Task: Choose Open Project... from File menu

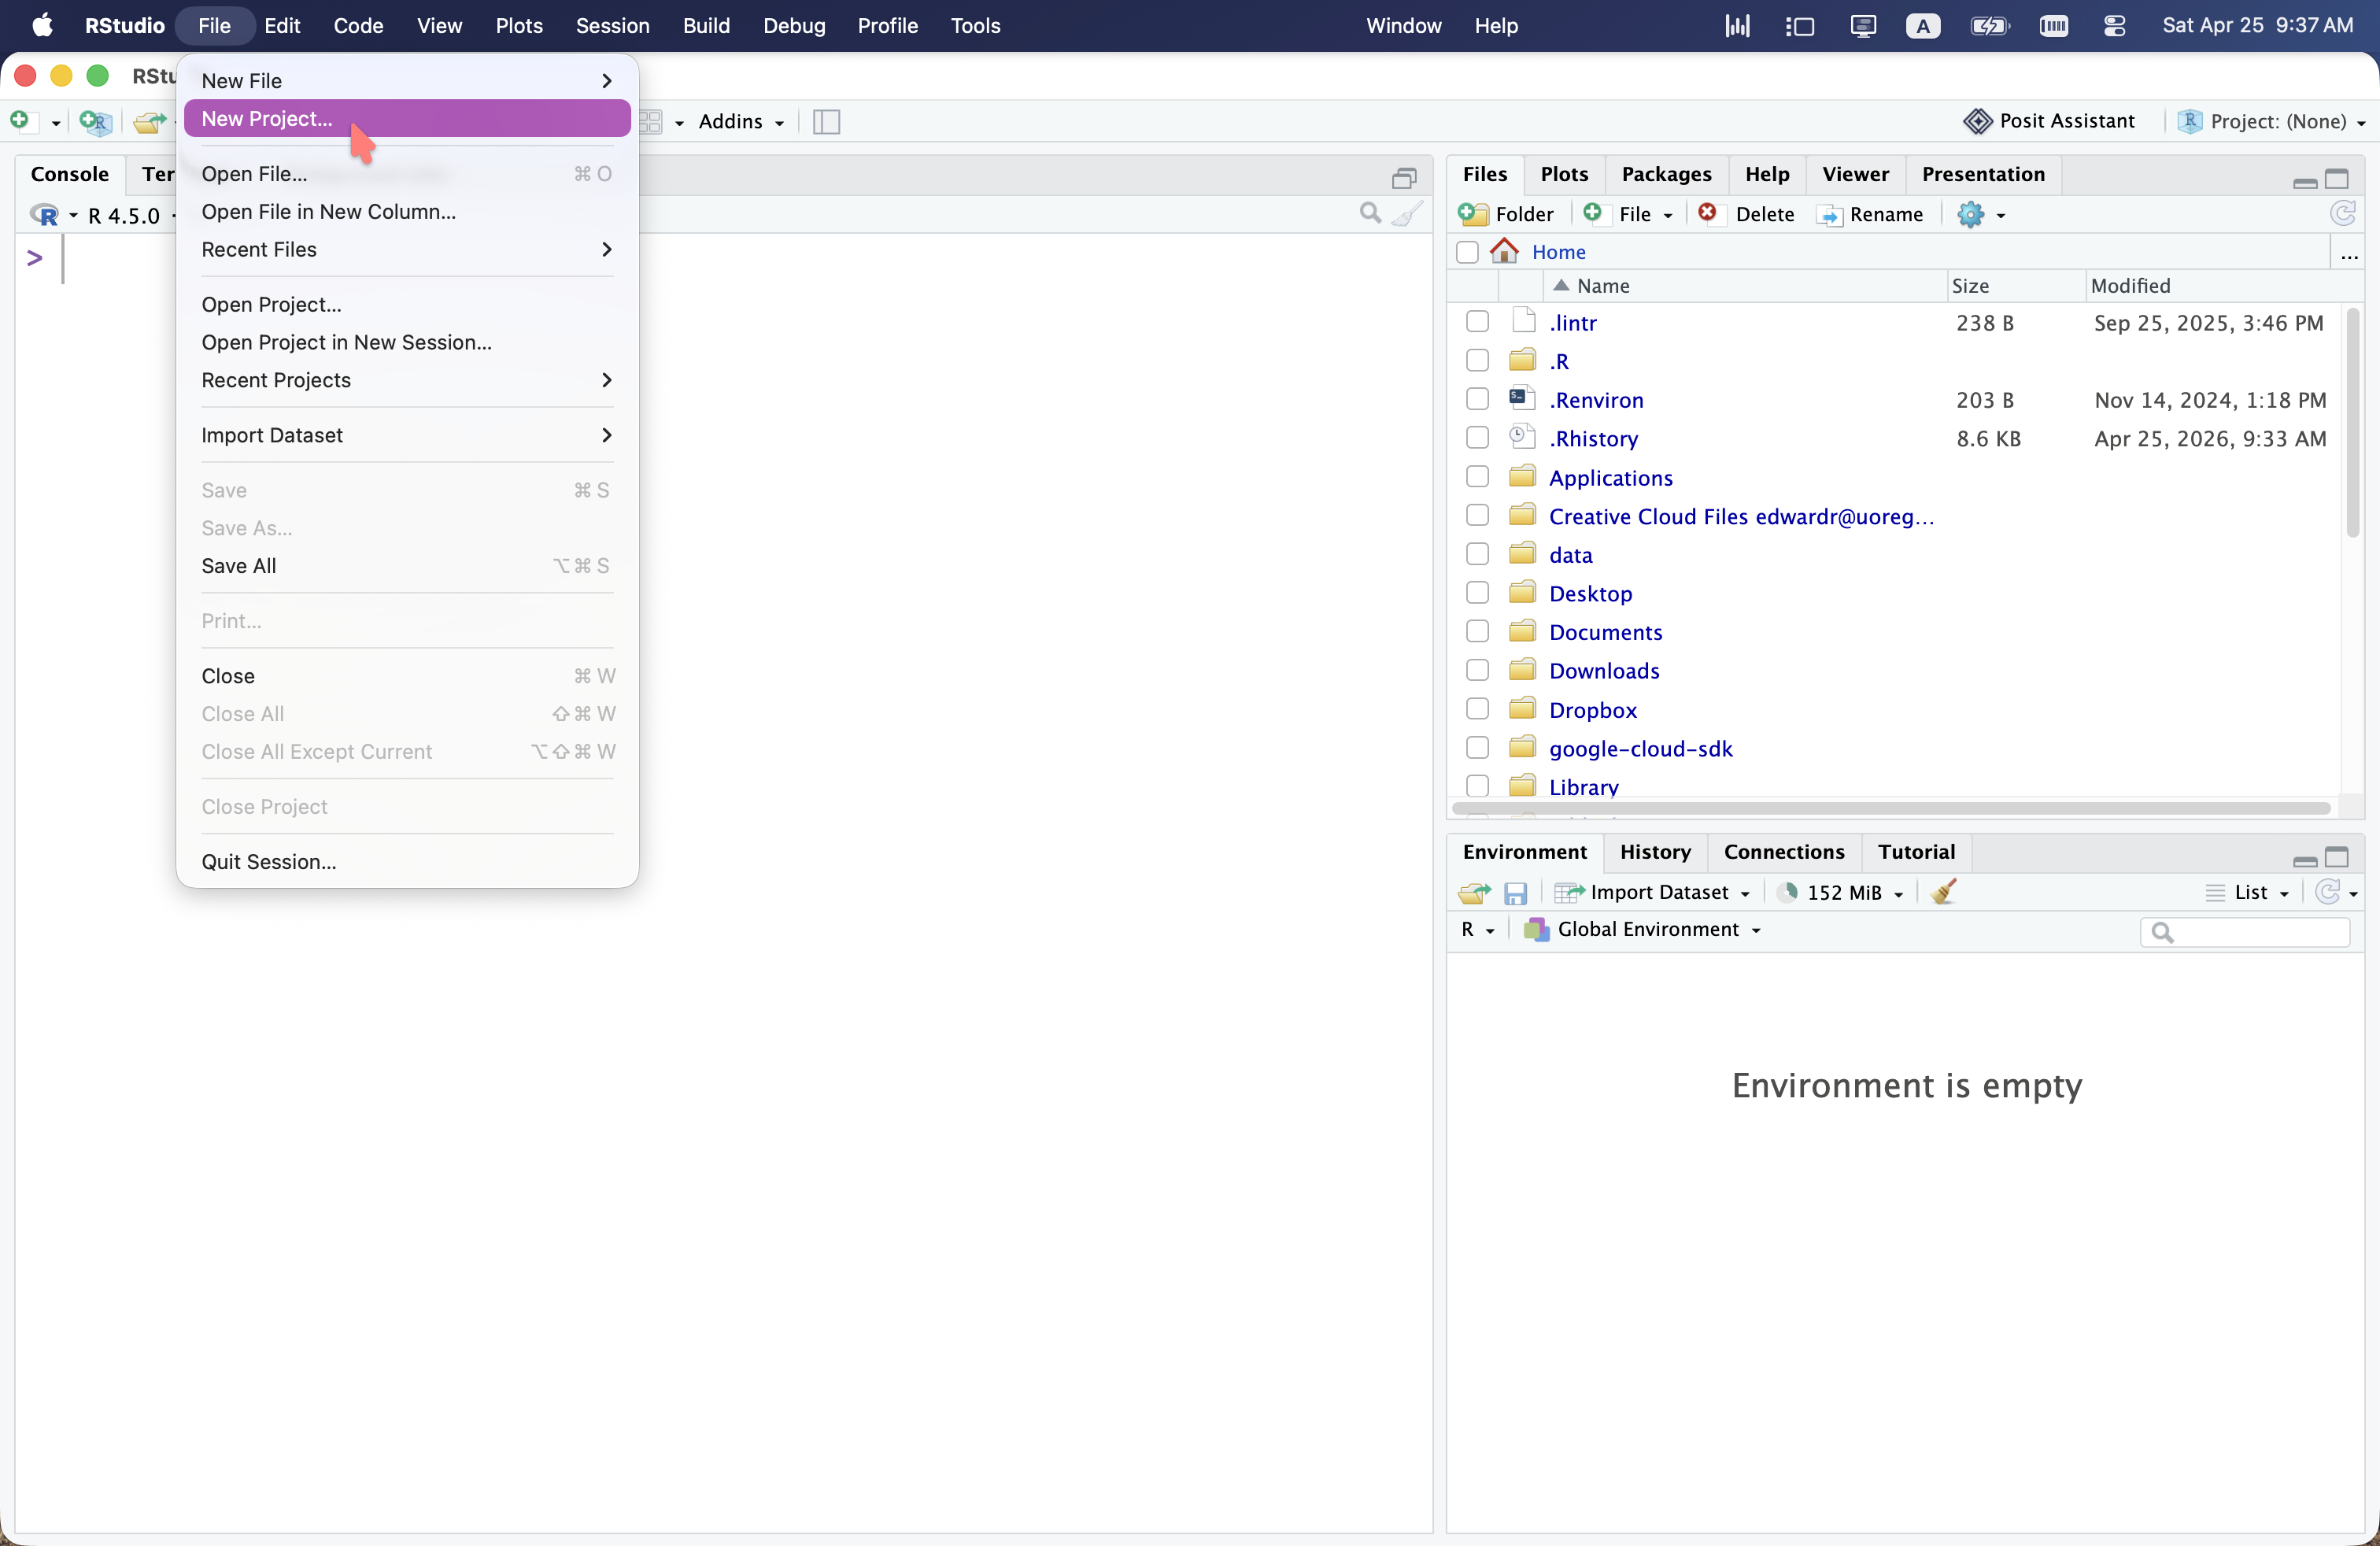Action: tap(271, 304)
